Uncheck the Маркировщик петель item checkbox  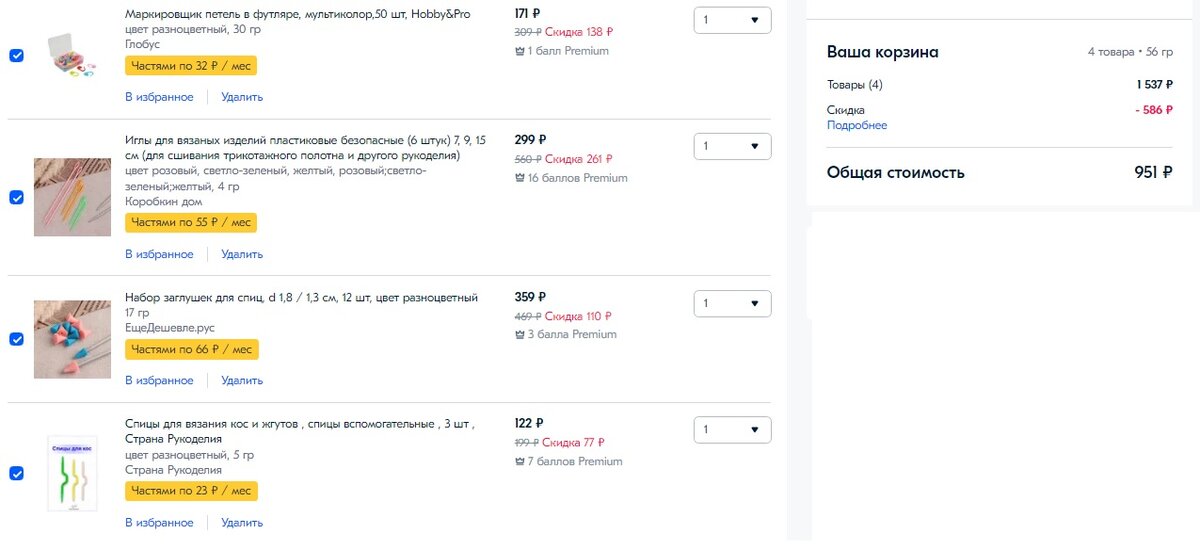[16, 55]
